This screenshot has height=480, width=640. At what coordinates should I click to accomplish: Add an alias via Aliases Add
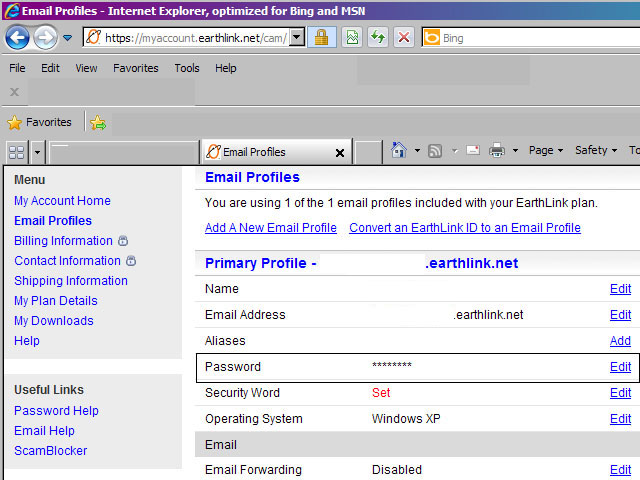coord(620,341)
